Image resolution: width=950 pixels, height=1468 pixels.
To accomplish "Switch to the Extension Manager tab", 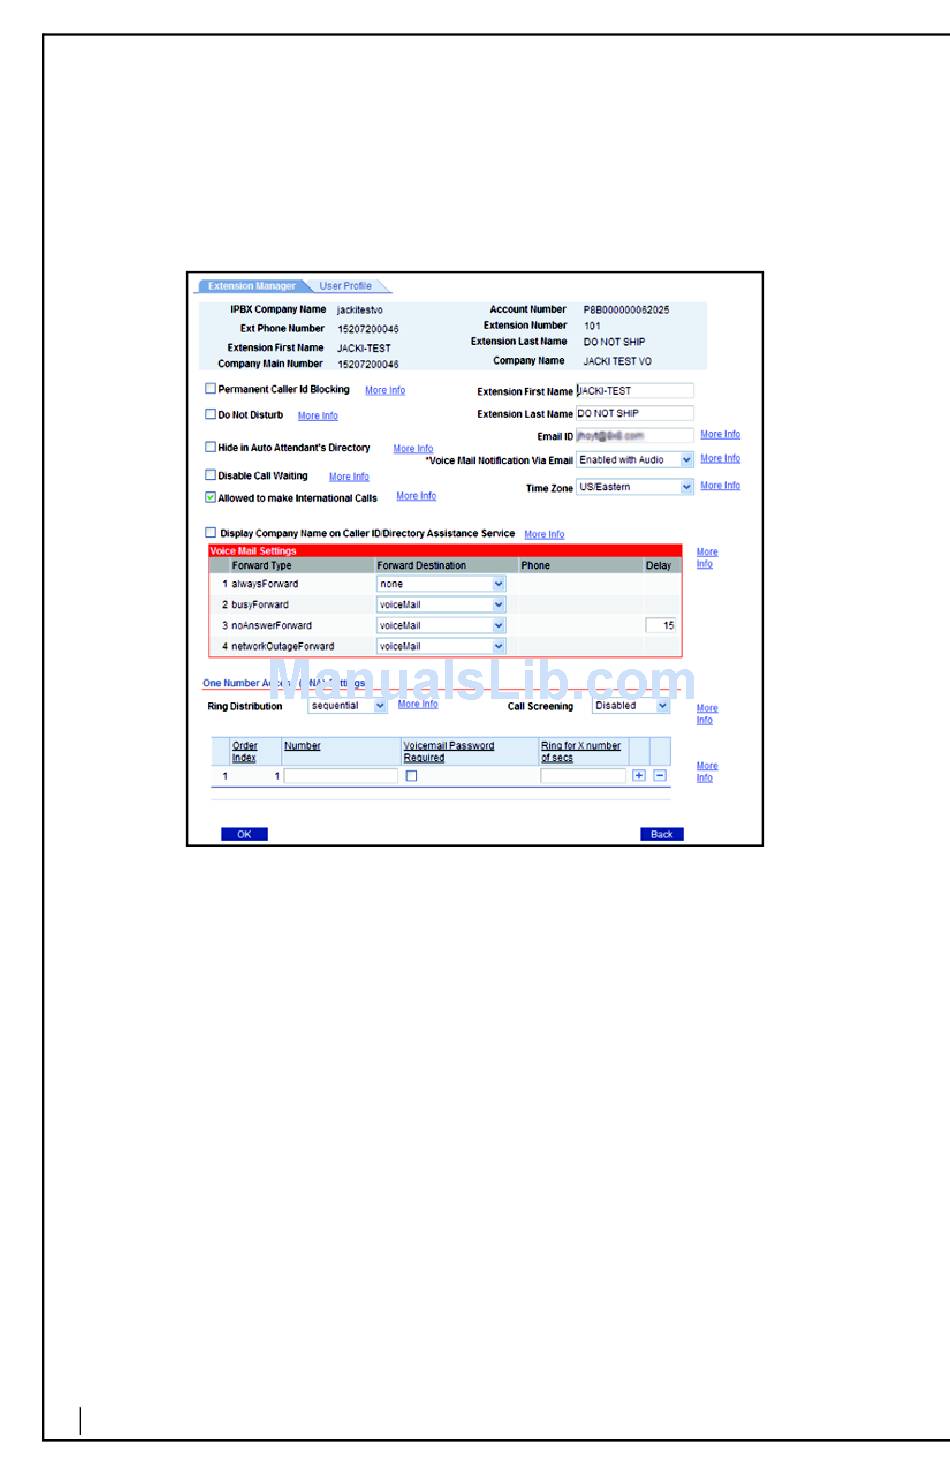I will [x=252, y=286].
